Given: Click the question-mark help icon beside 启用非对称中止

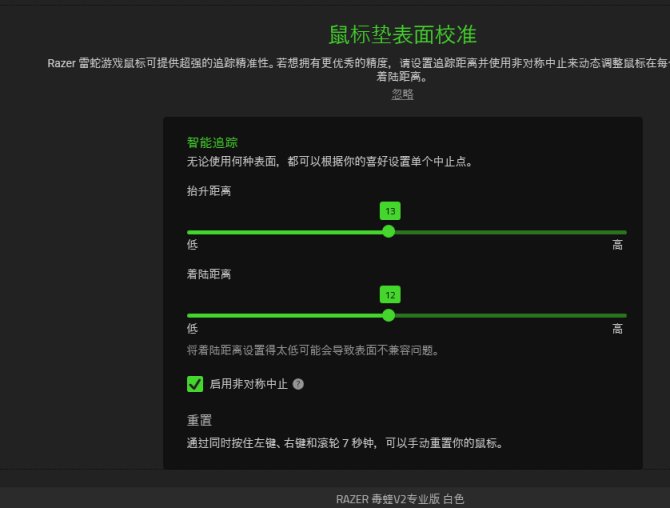Looking at the screenshot, I should (298, 384).
